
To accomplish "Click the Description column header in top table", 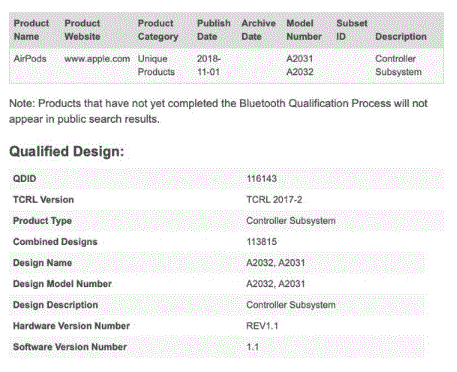I will pos(401,37).
